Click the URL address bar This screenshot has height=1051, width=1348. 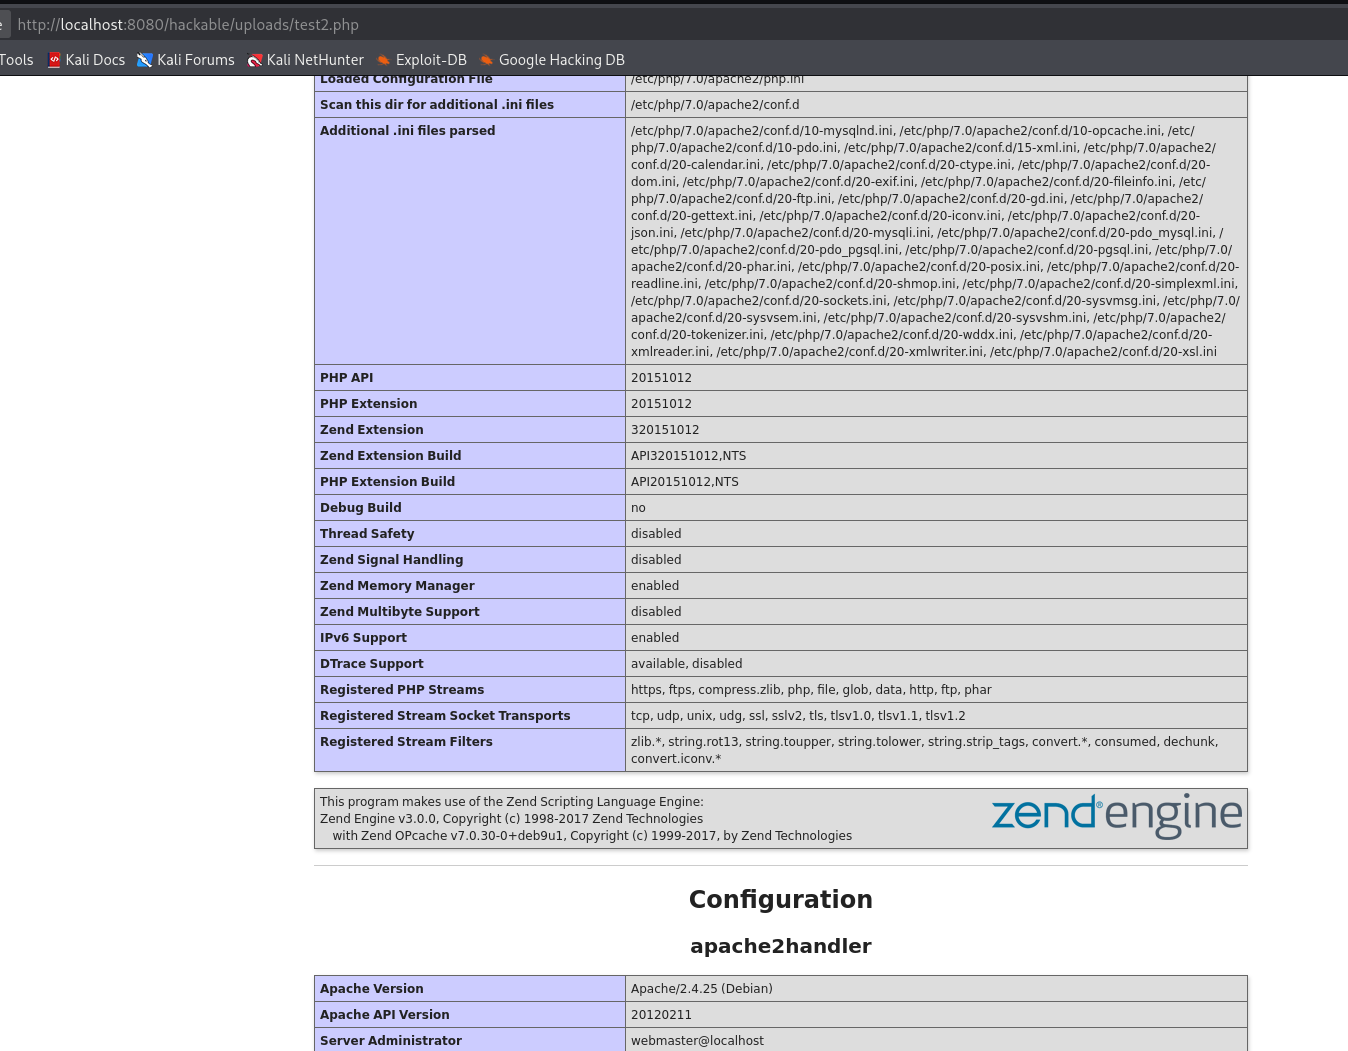tap(680, 24)
